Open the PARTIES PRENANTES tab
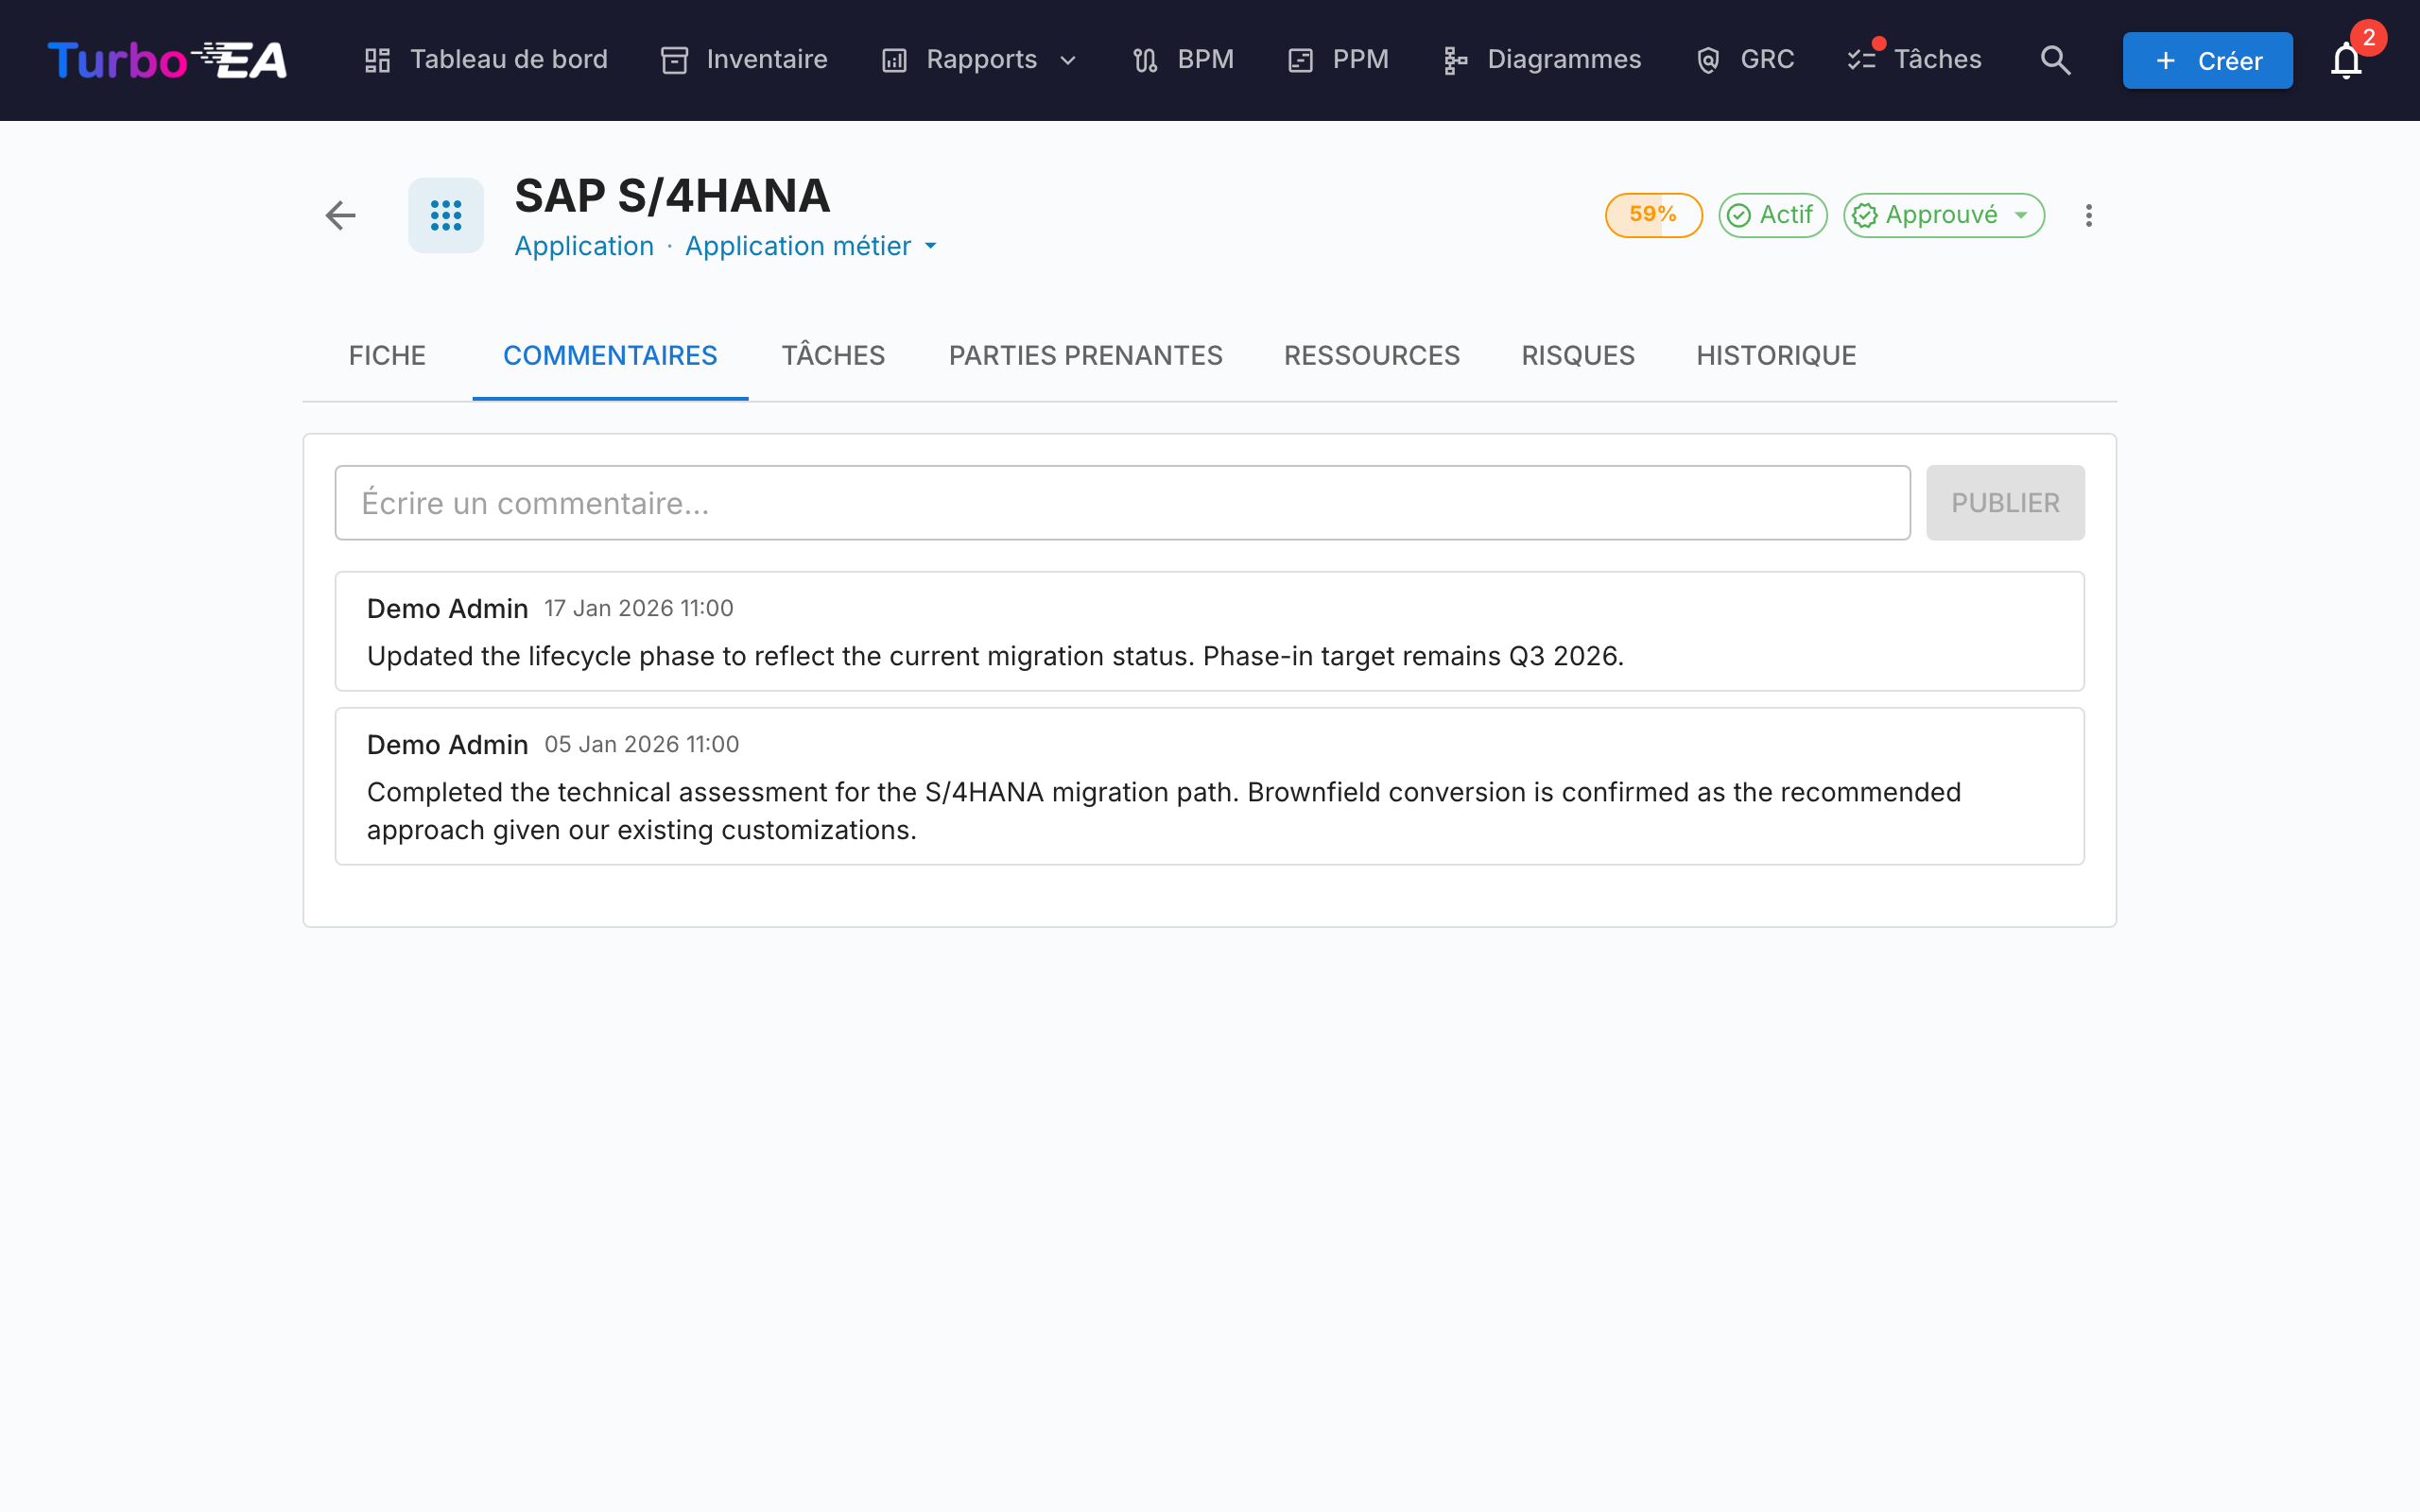The height and width of the screenshot is (1512, 2420). [x=1085, y=356]
